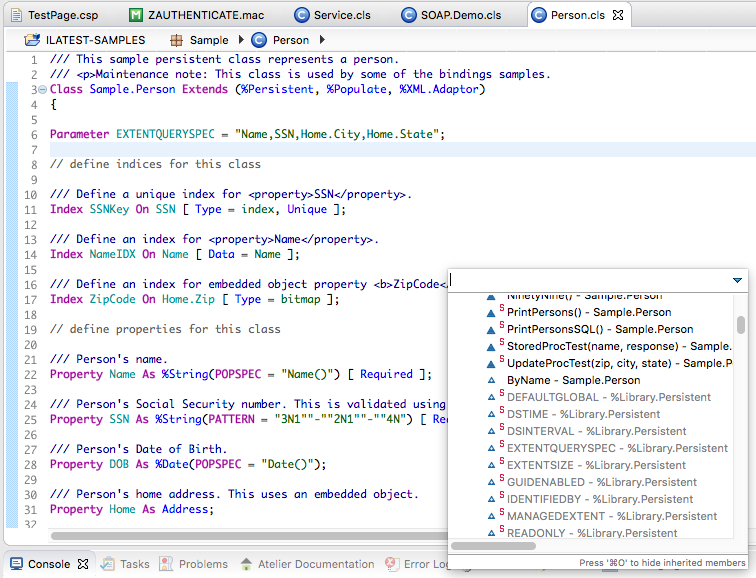
Task: Open the Tasks view tab
Action: (x=135, y=564)
